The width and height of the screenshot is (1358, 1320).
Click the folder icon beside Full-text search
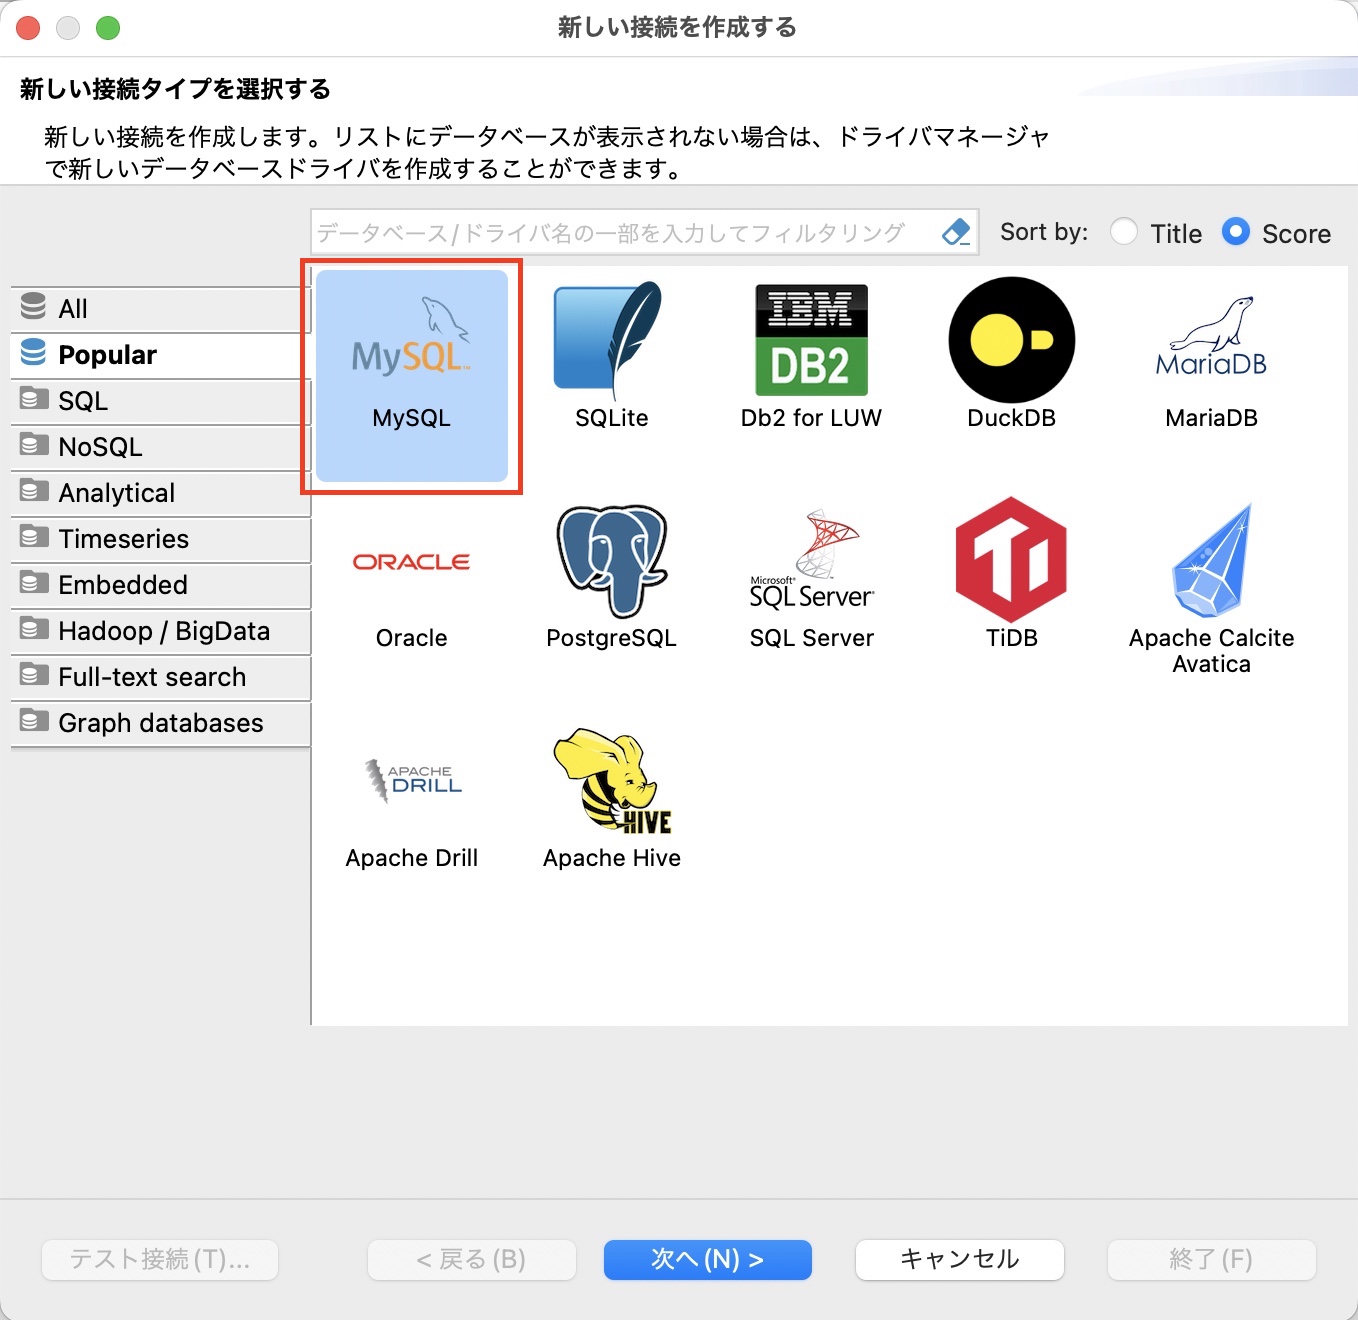coord(34,675)
